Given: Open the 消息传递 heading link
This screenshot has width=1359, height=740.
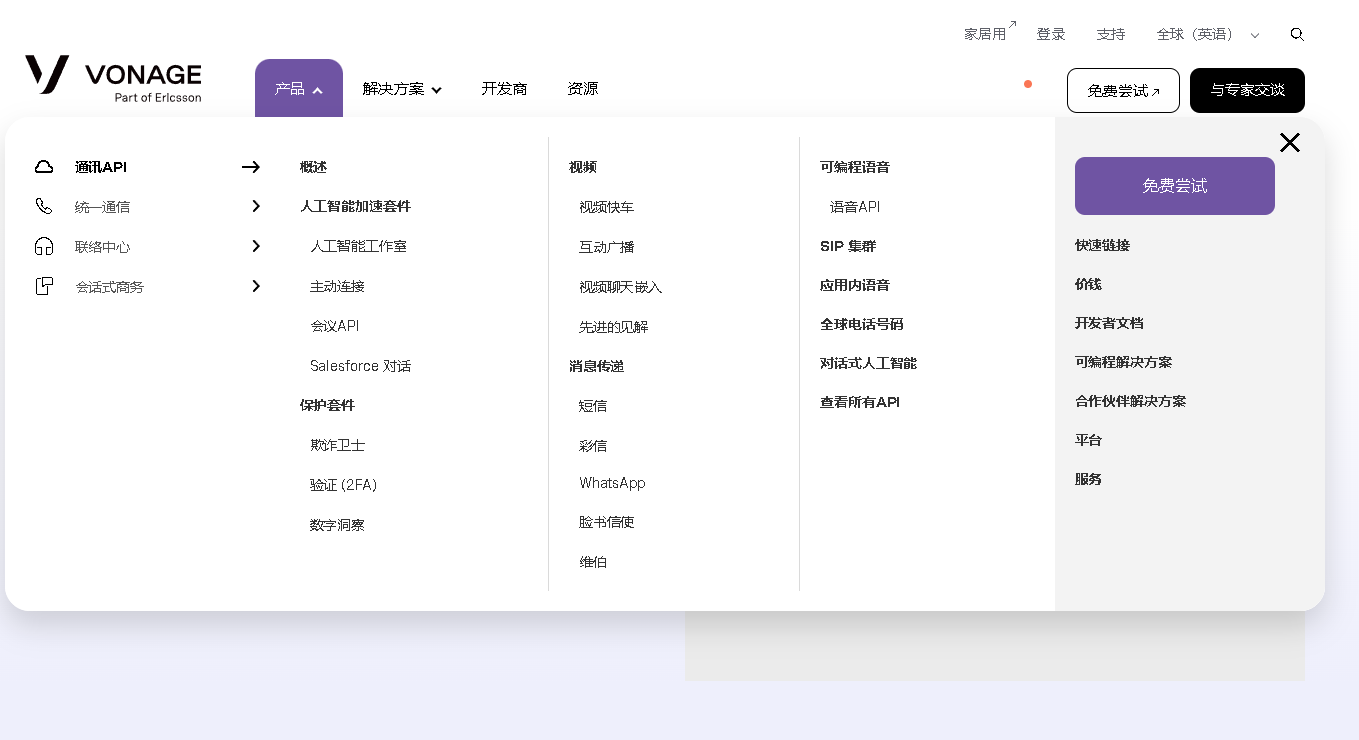Looking at the screenshot, I should click(x=596, y=366).
